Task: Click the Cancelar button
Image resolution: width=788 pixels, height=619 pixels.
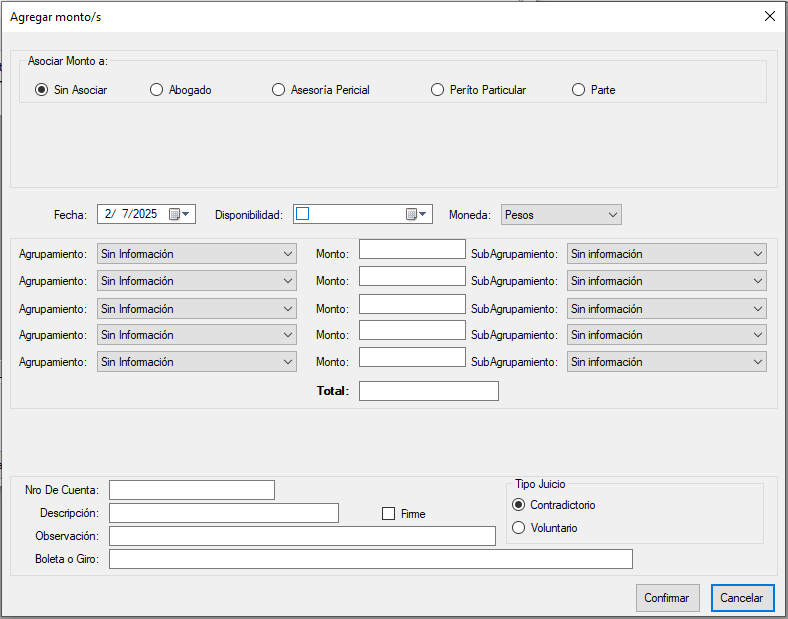Action: (x=742, y=598)
